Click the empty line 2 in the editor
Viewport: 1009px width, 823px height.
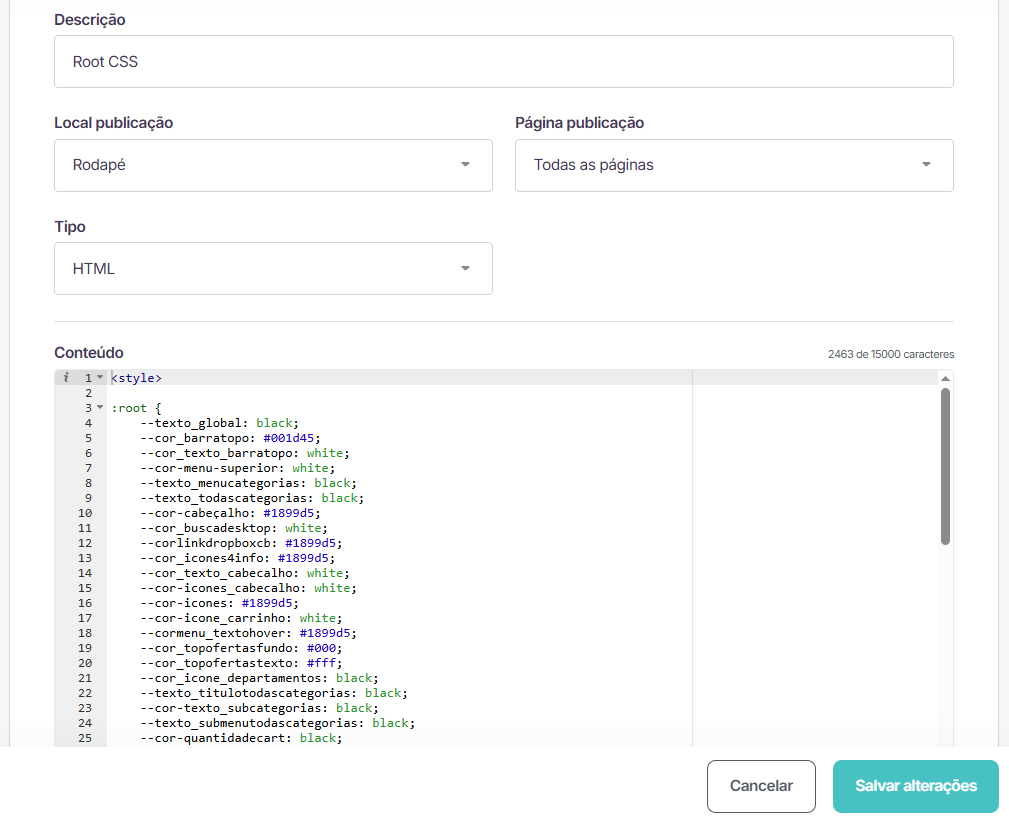[300, 393]
